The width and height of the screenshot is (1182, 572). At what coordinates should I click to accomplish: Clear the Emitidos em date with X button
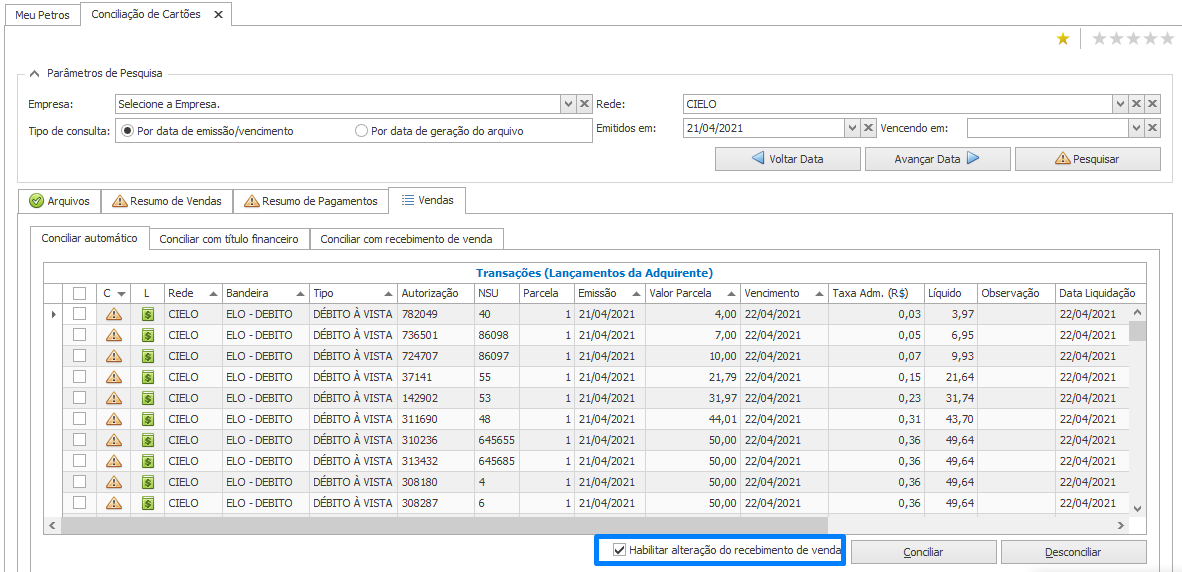pos(869,128)
